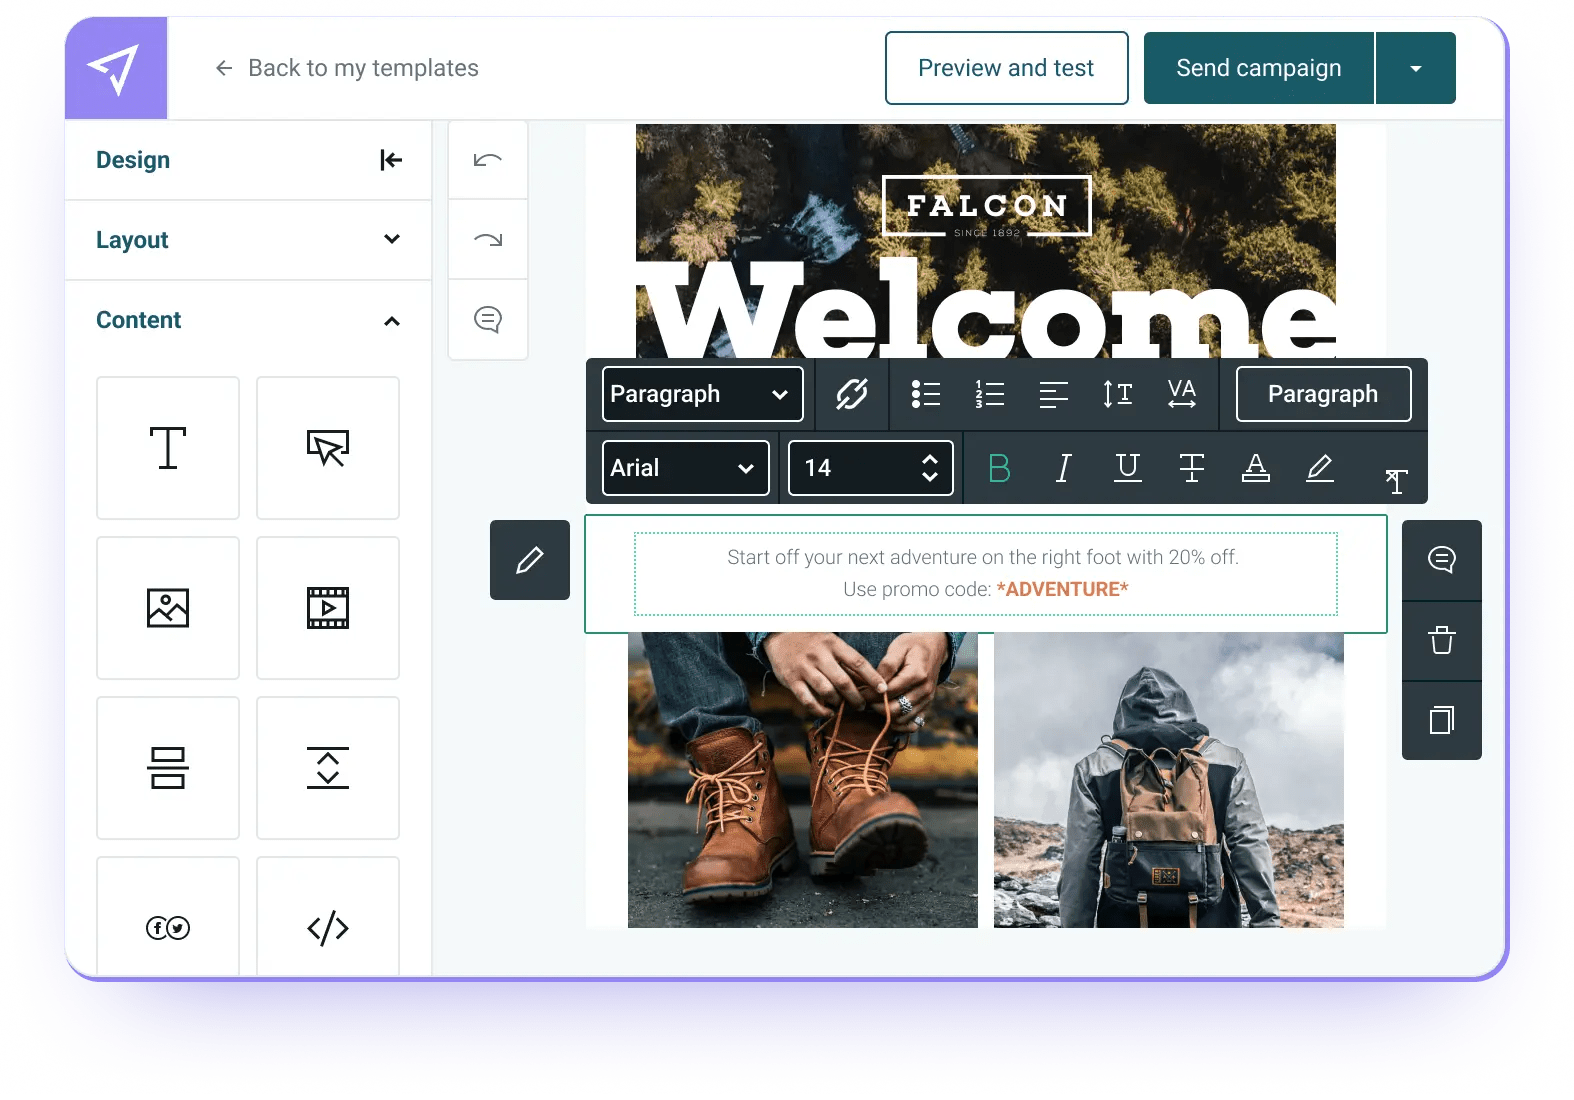This screenshot has height=1100, width=1574.
Task: Open comments from the undo/redo toolbar
Action: (x=488, y=320)
